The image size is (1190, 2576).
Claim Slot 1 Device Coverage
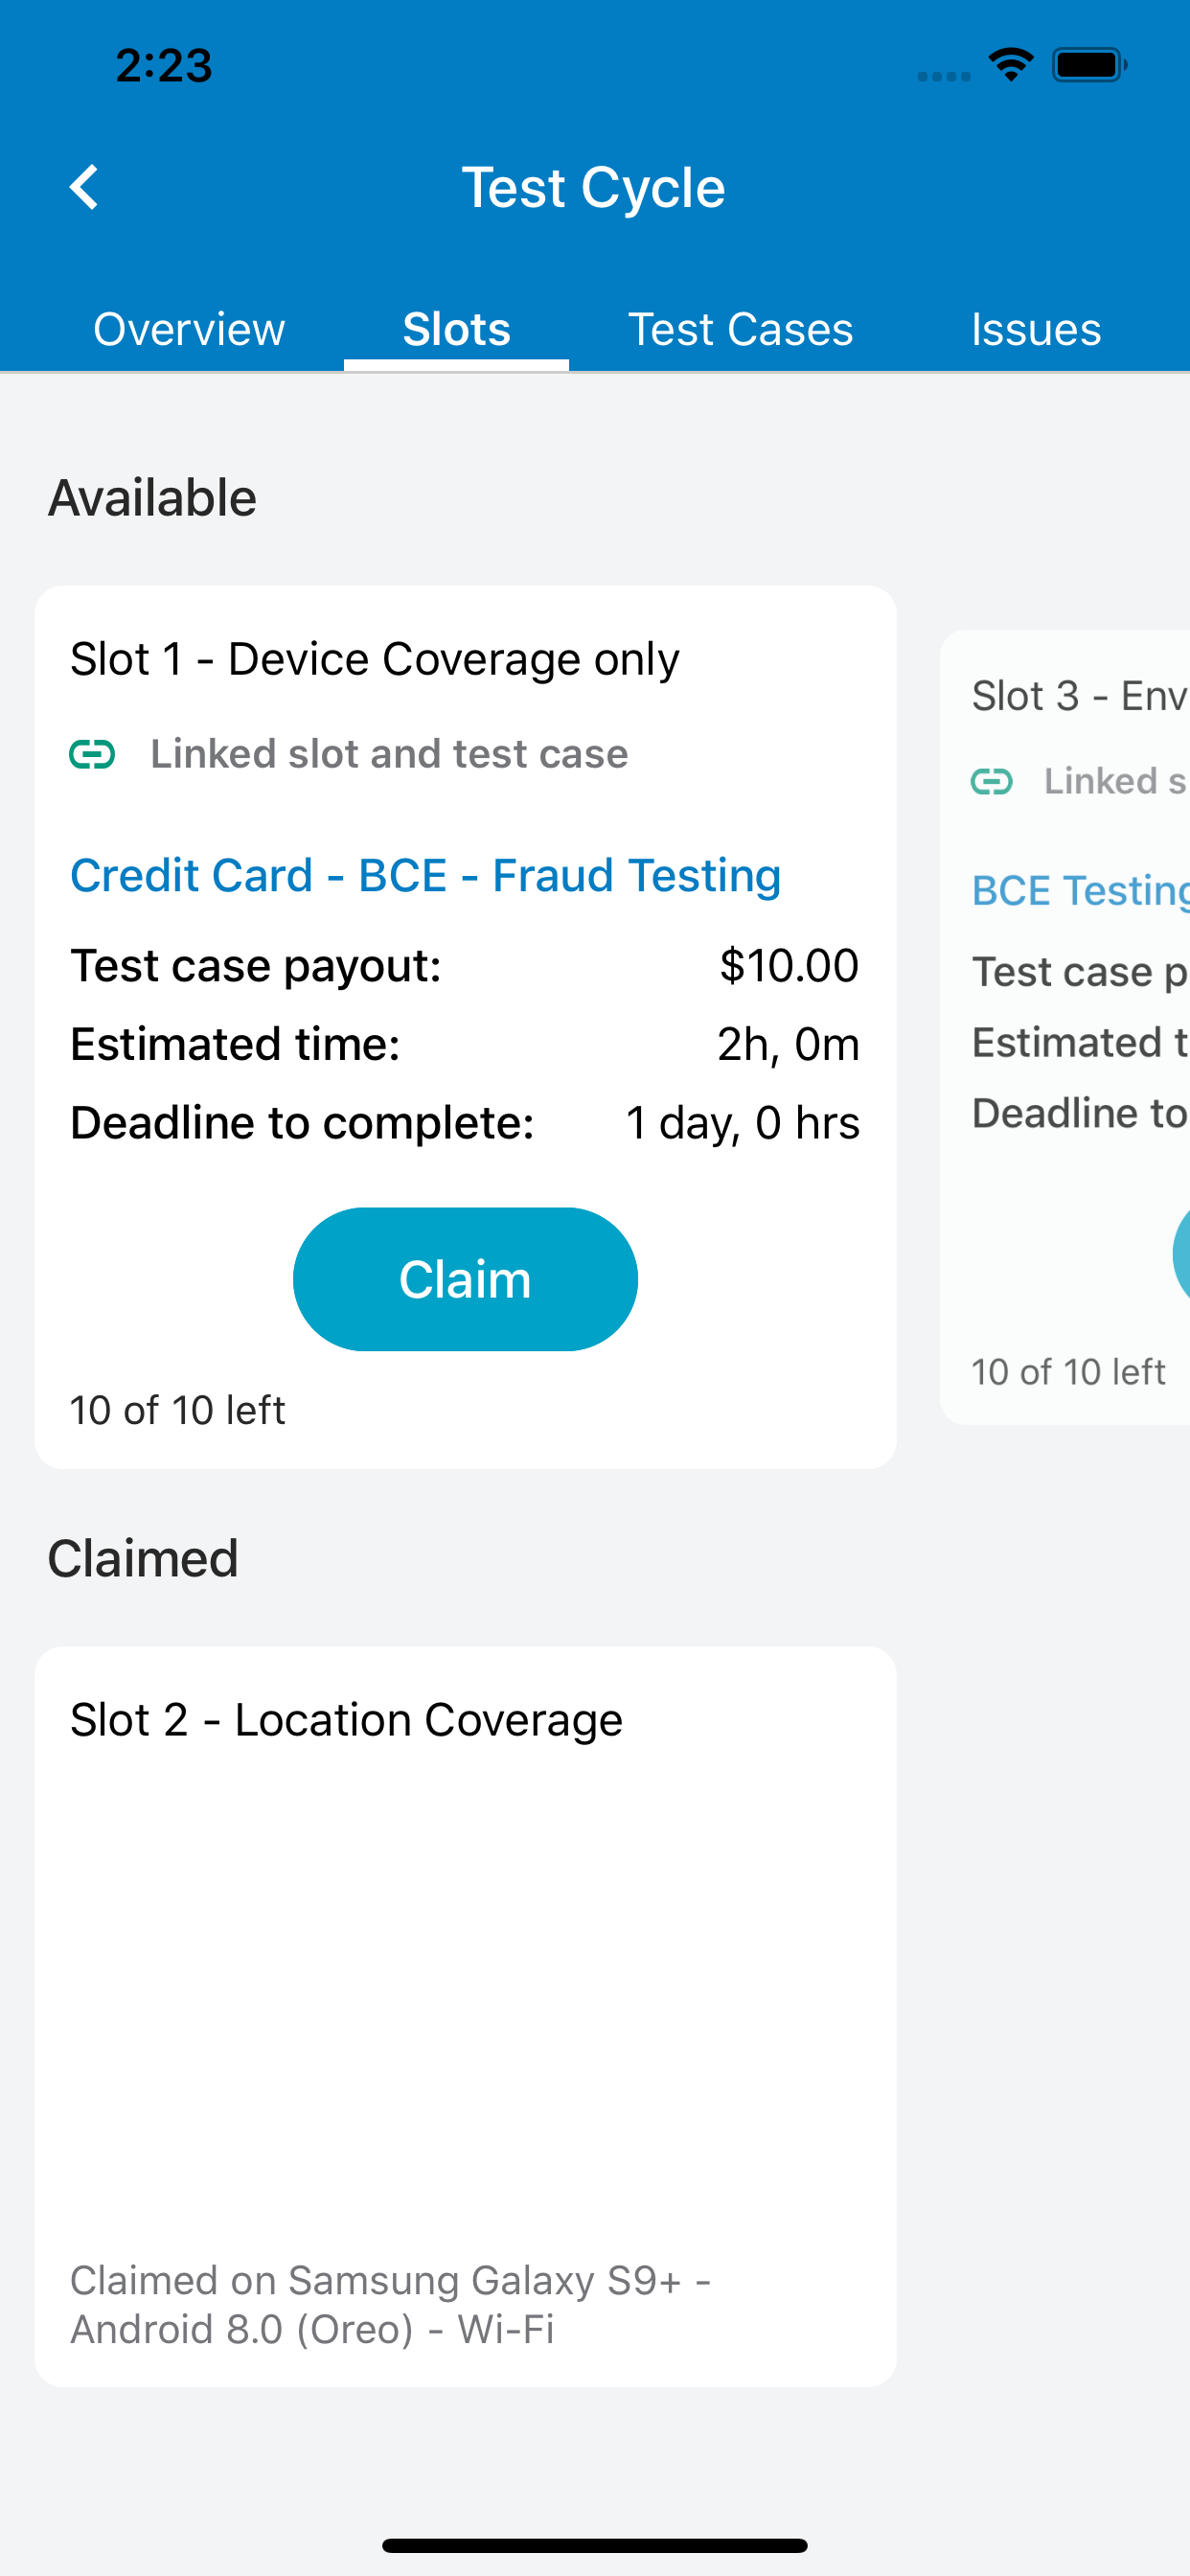465,1279
